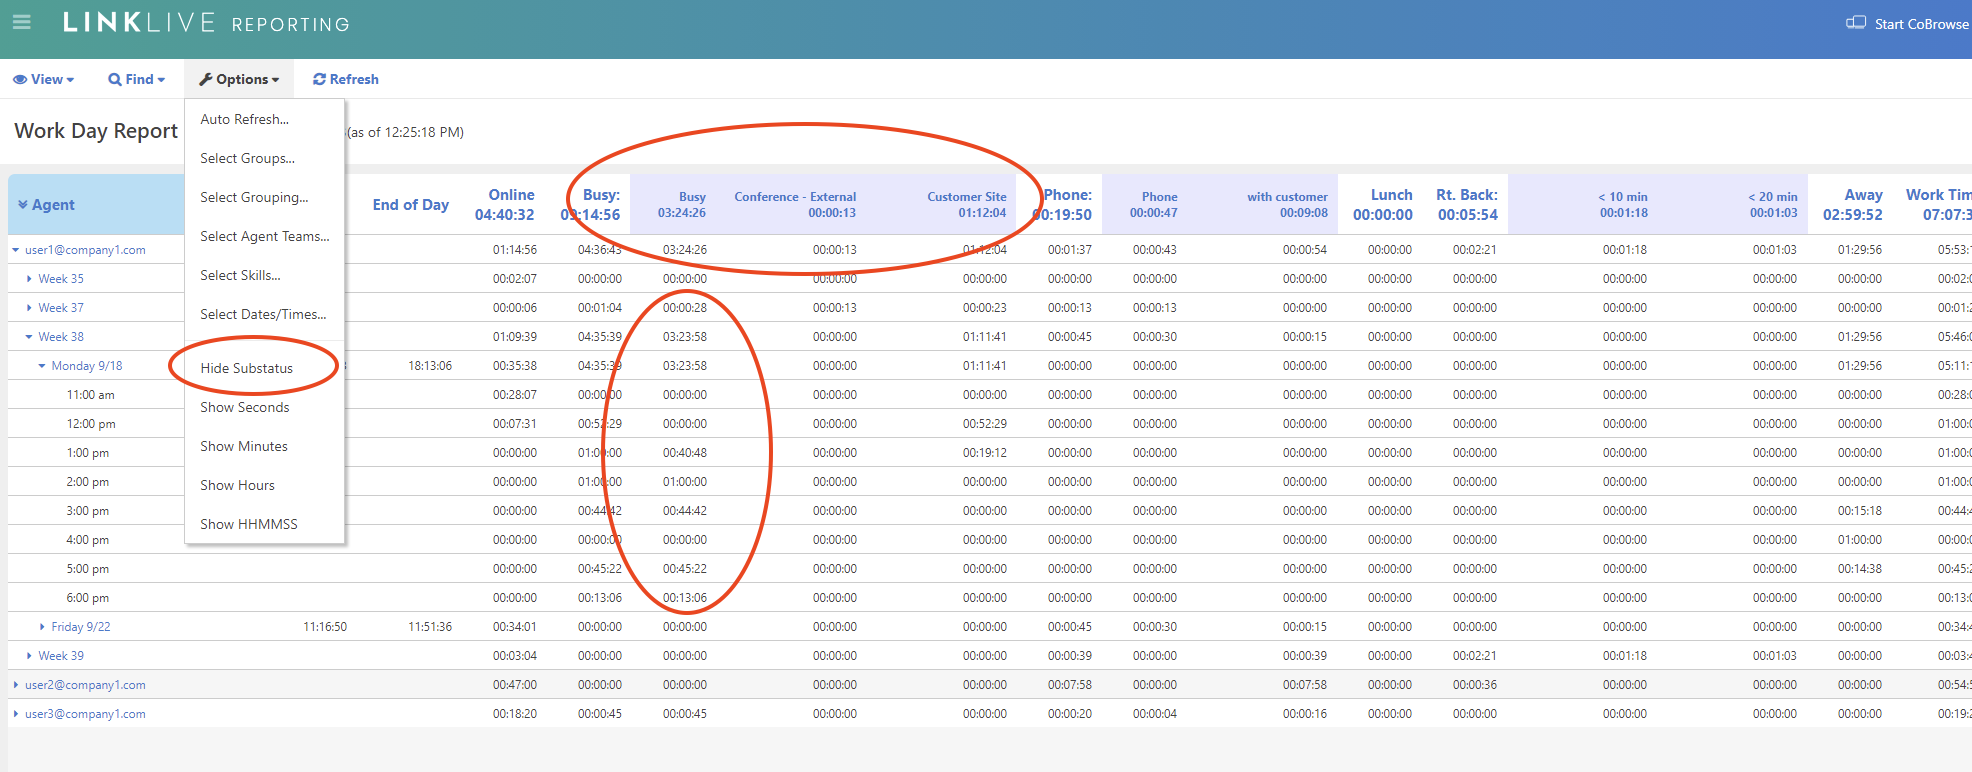Click the Refresh arrows icon
The height and width of the screenshot is (772, 1972).
pyautogui.click(x=319, y=79)
